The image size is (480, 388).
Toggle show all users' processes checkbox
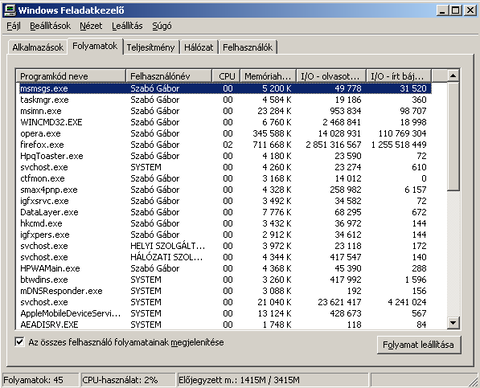19,342
